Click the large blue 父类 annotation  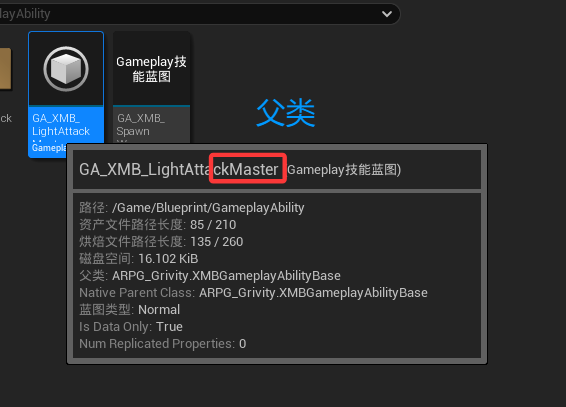[x=286, y=113]
